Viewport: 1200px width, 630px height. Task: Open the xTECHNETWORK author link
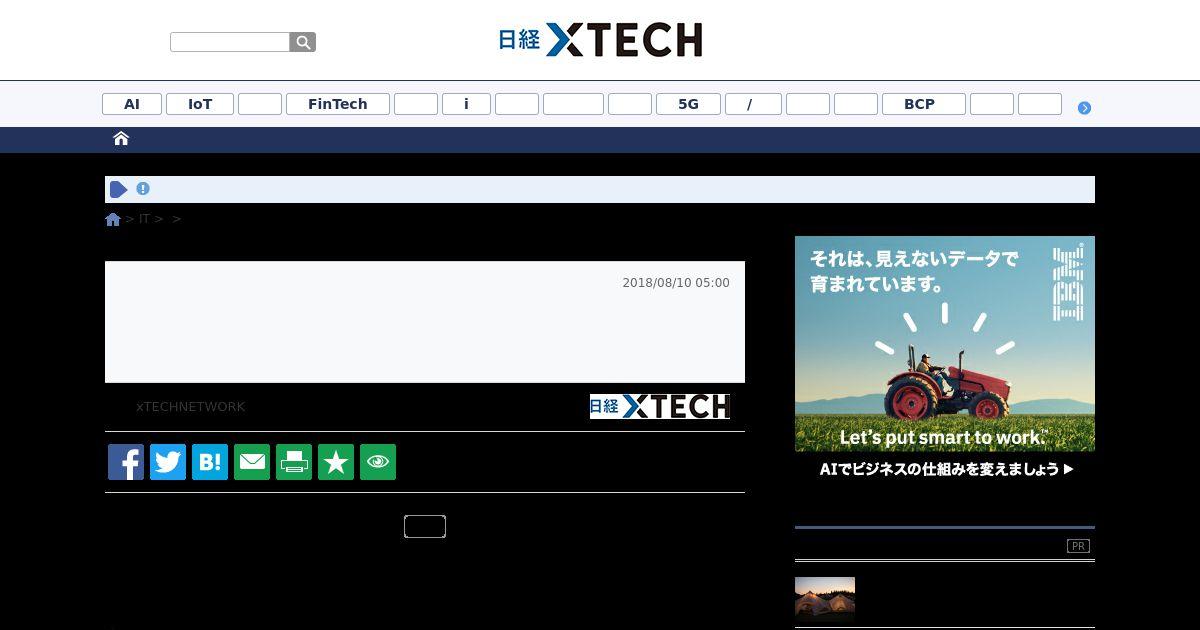coord(191,407)
